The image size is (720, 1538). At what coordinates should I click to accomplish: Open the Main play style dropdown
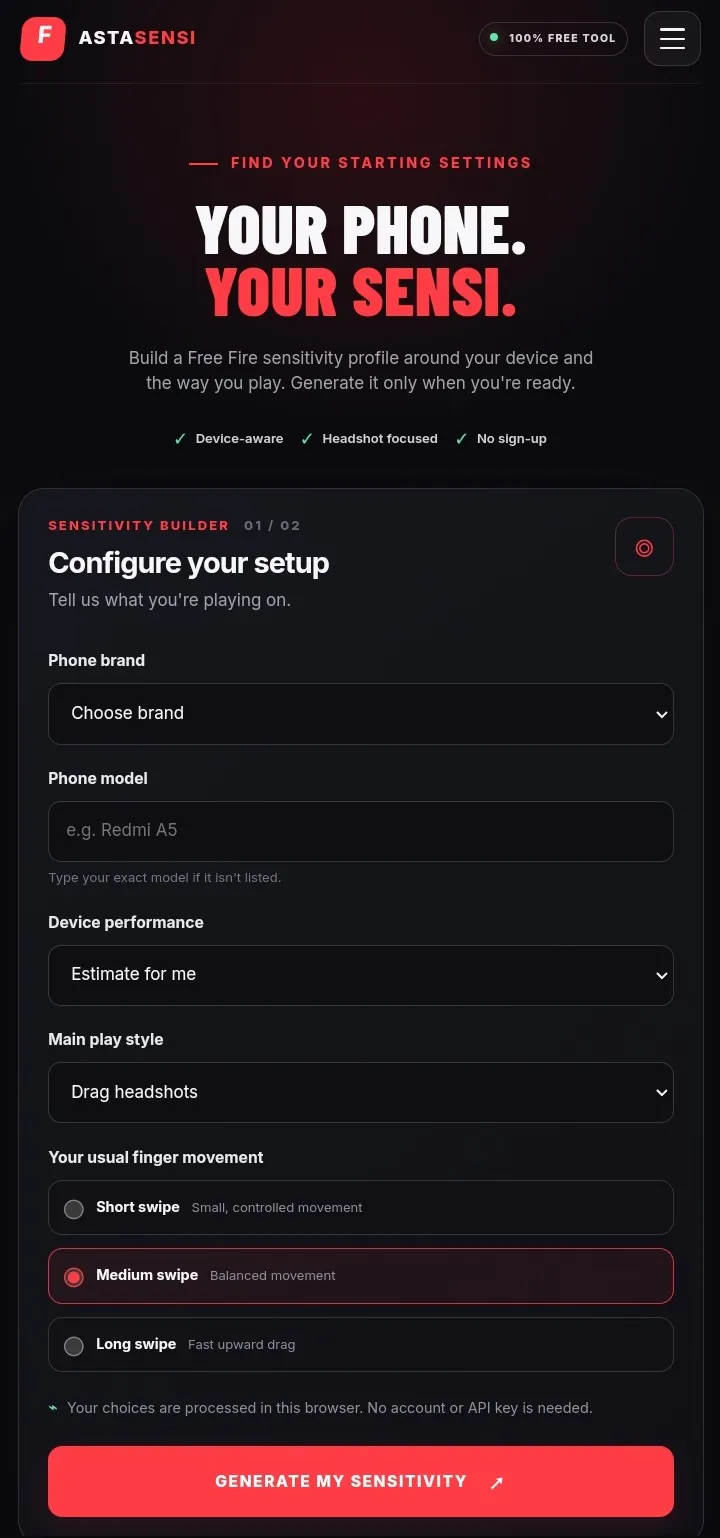[x=361, y=1092]
